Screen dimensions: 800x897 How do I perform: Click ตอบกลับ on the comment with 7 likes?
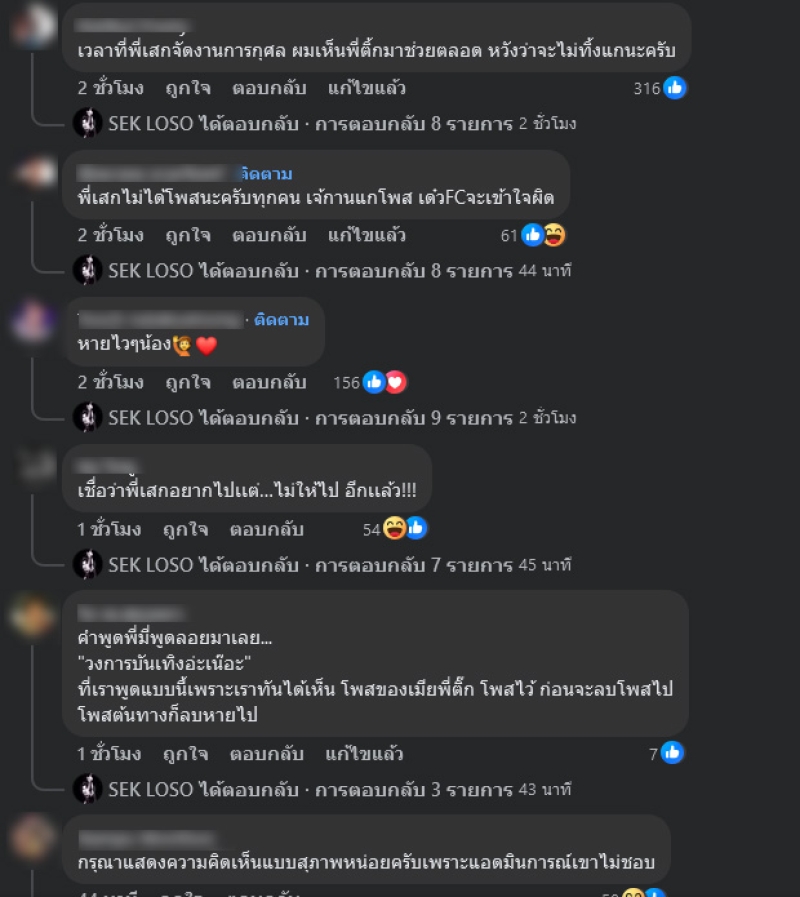[x=267, y=754]
